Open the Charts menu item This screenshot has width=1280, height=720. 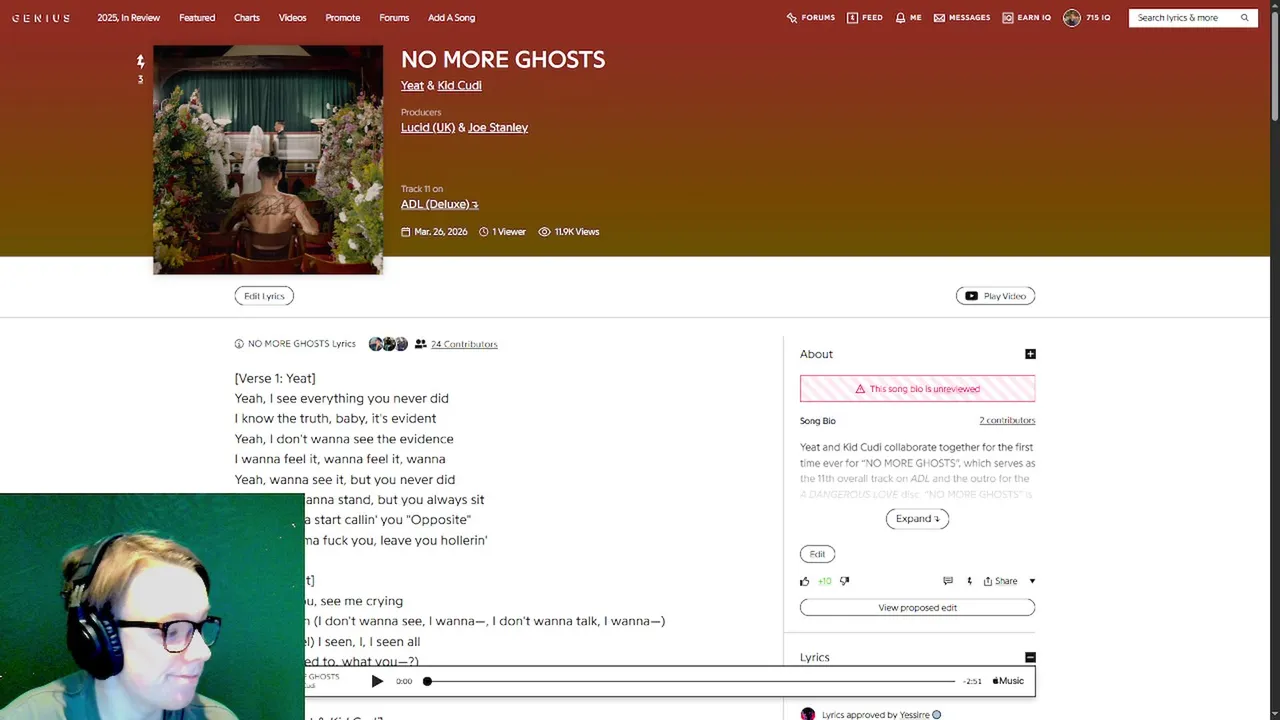[247, 18]
